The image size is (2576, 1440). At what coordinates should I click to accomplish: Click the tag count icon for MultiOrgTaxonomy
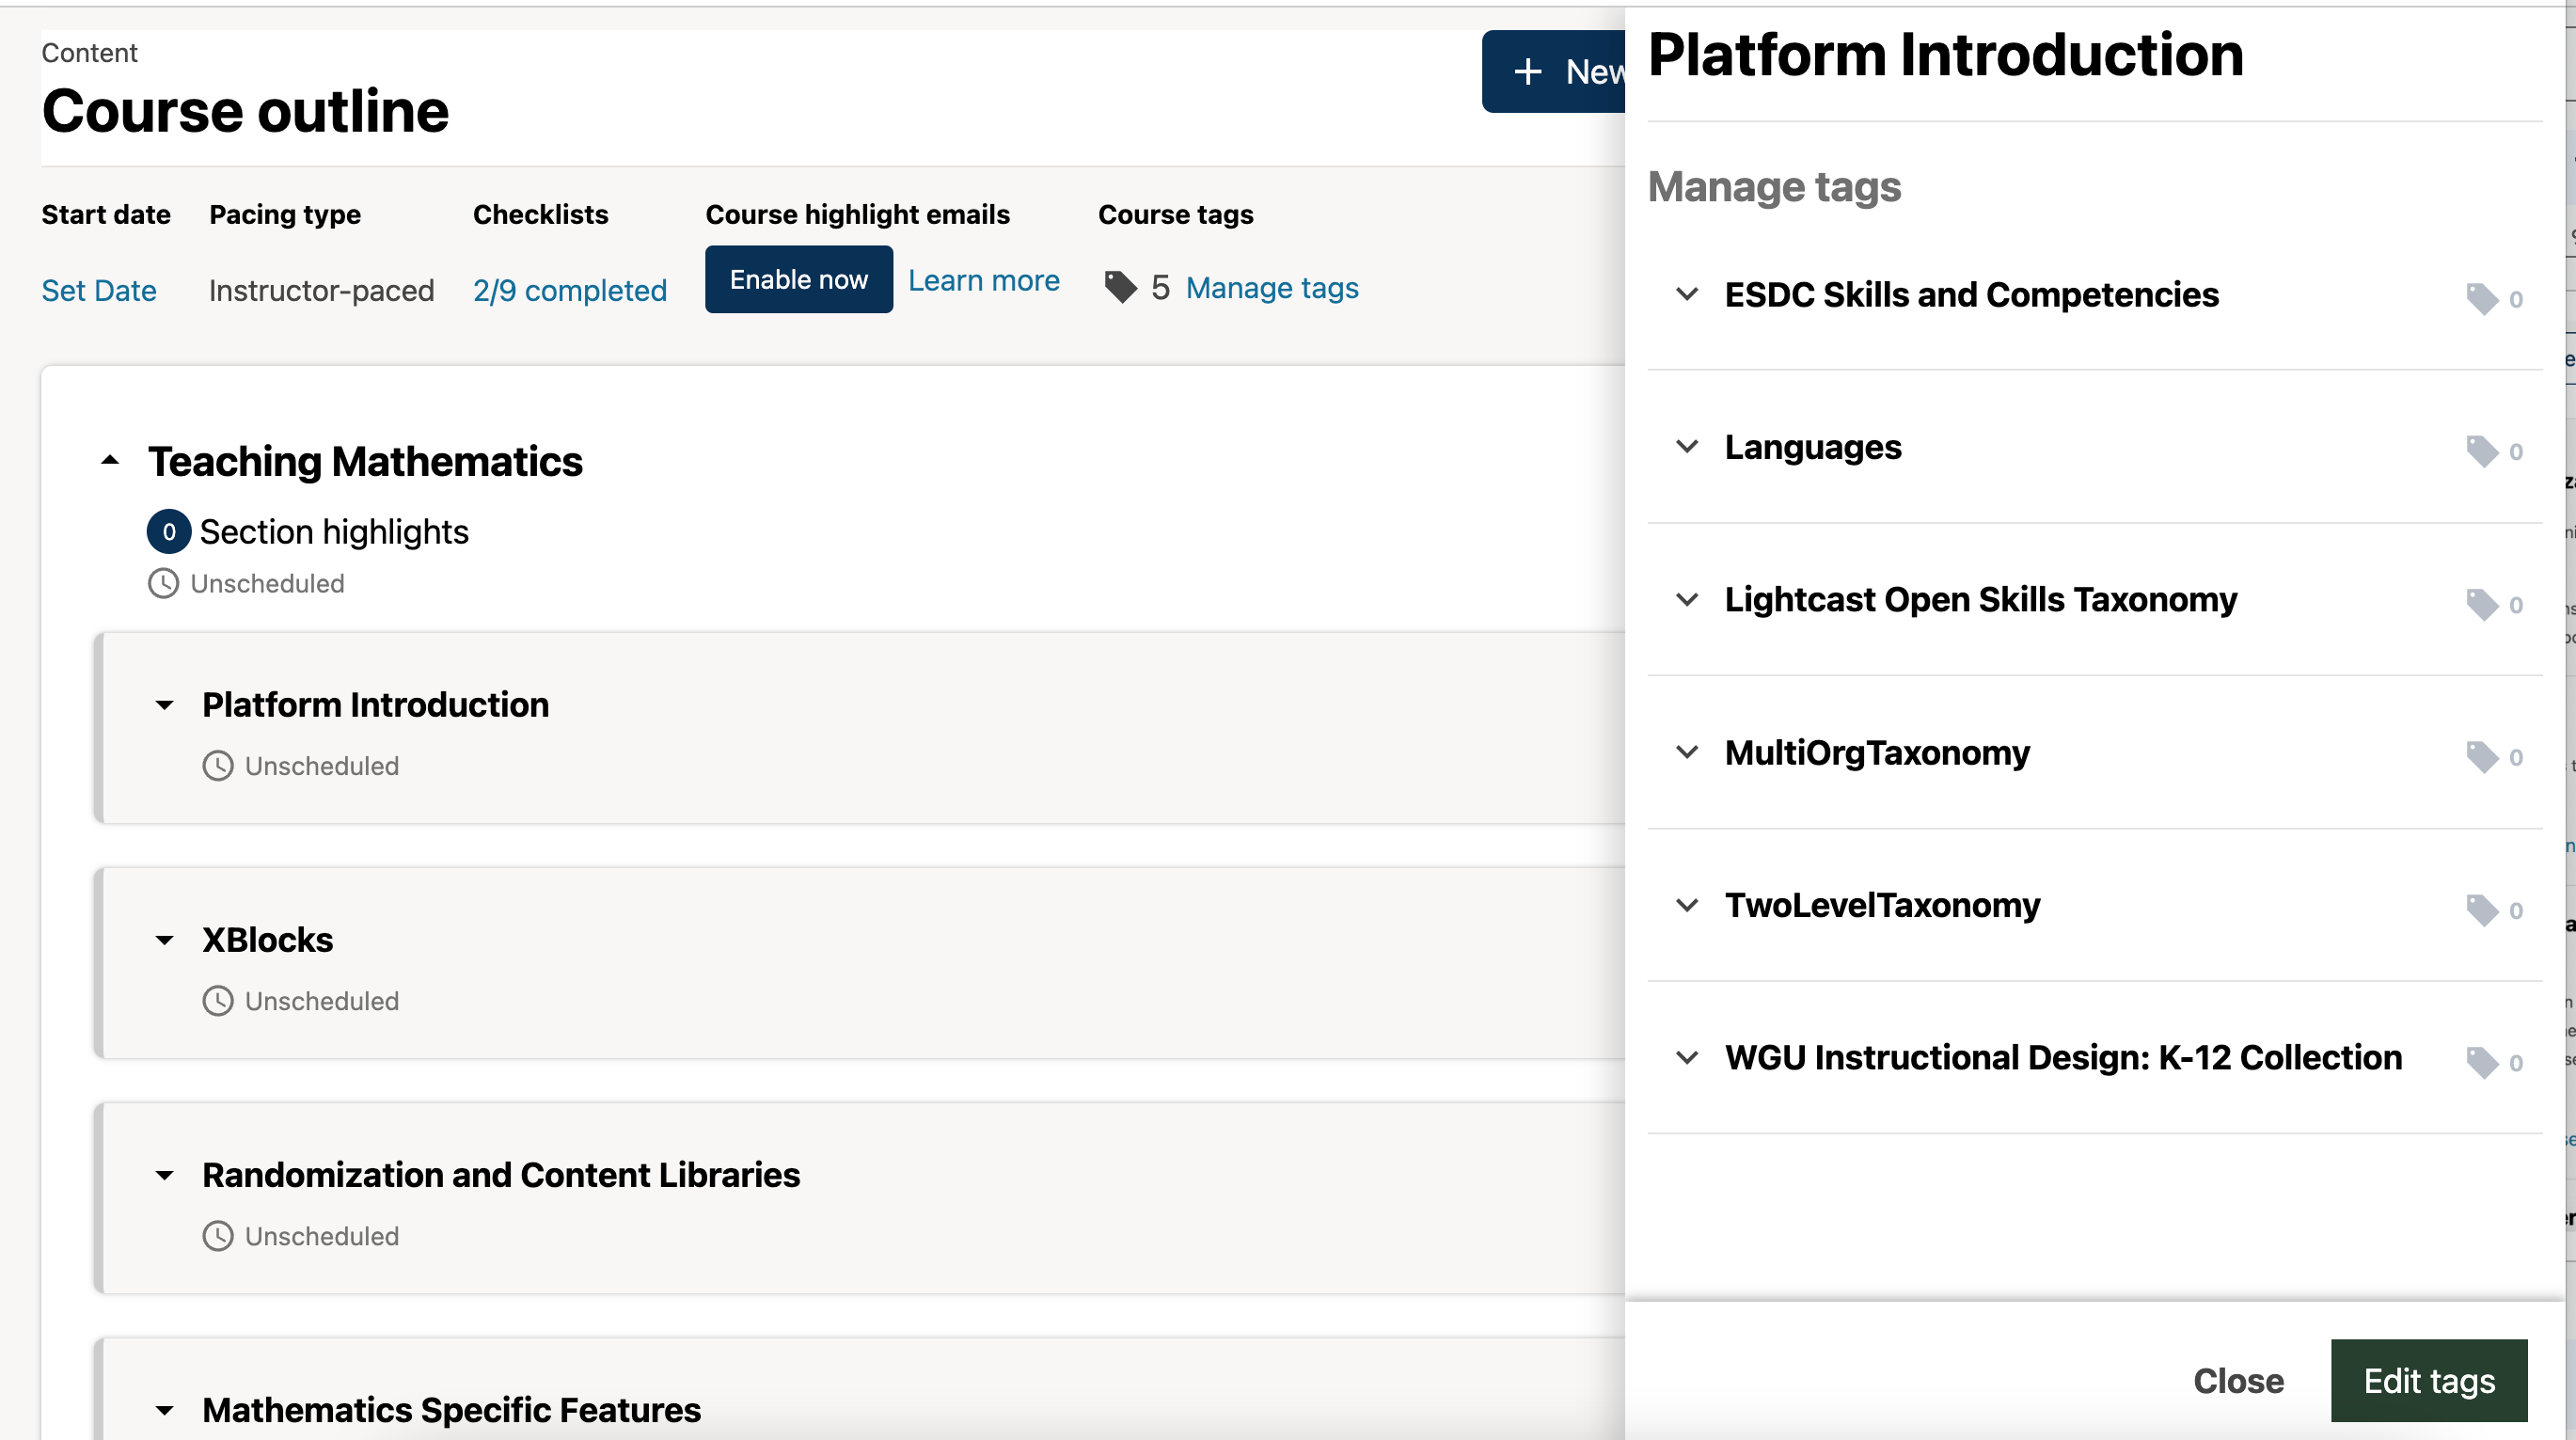[2482, 757]
